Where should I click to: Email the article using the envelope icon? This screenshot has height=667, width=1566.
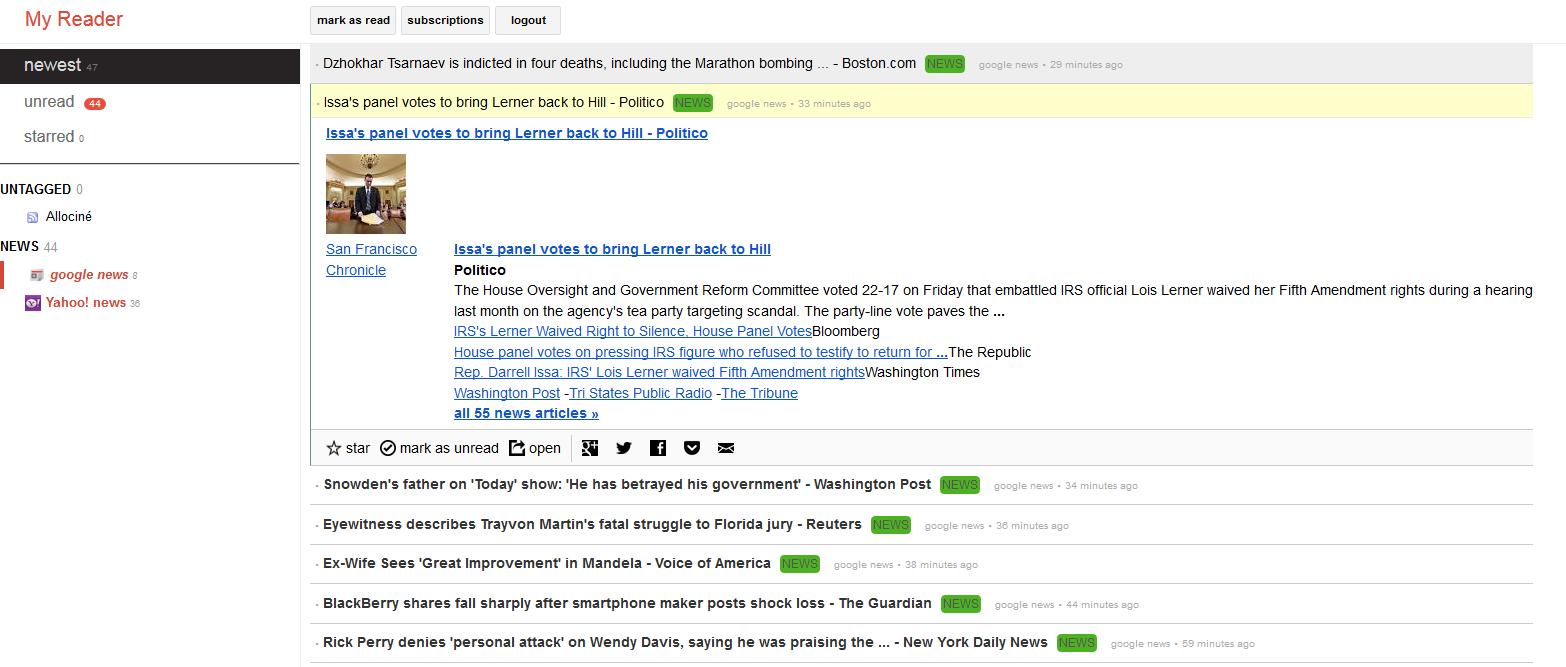726,448
